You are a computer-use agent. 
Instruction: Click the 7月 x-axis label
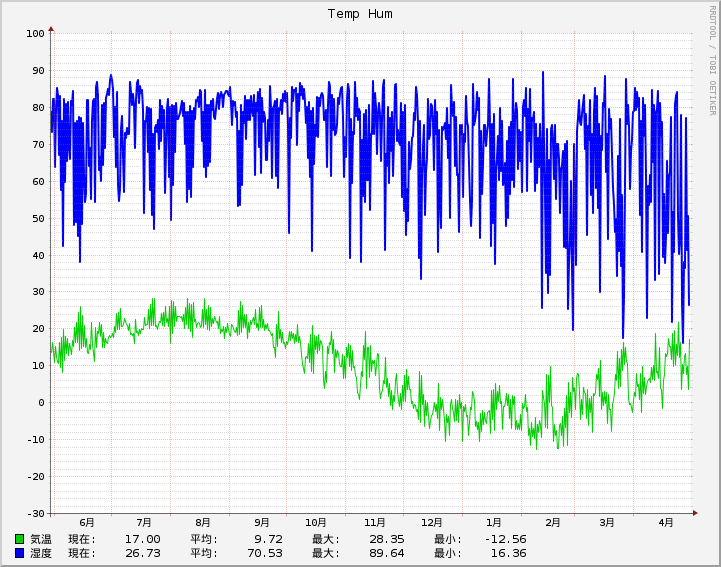(144, 523)
